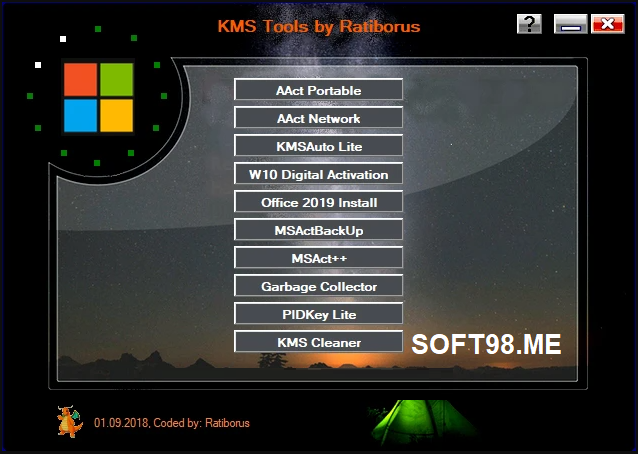This screenshot has width=638, height=454.
Task: Close the KMS Tools window
Action: pyautogui.click(x=607, y=24)
